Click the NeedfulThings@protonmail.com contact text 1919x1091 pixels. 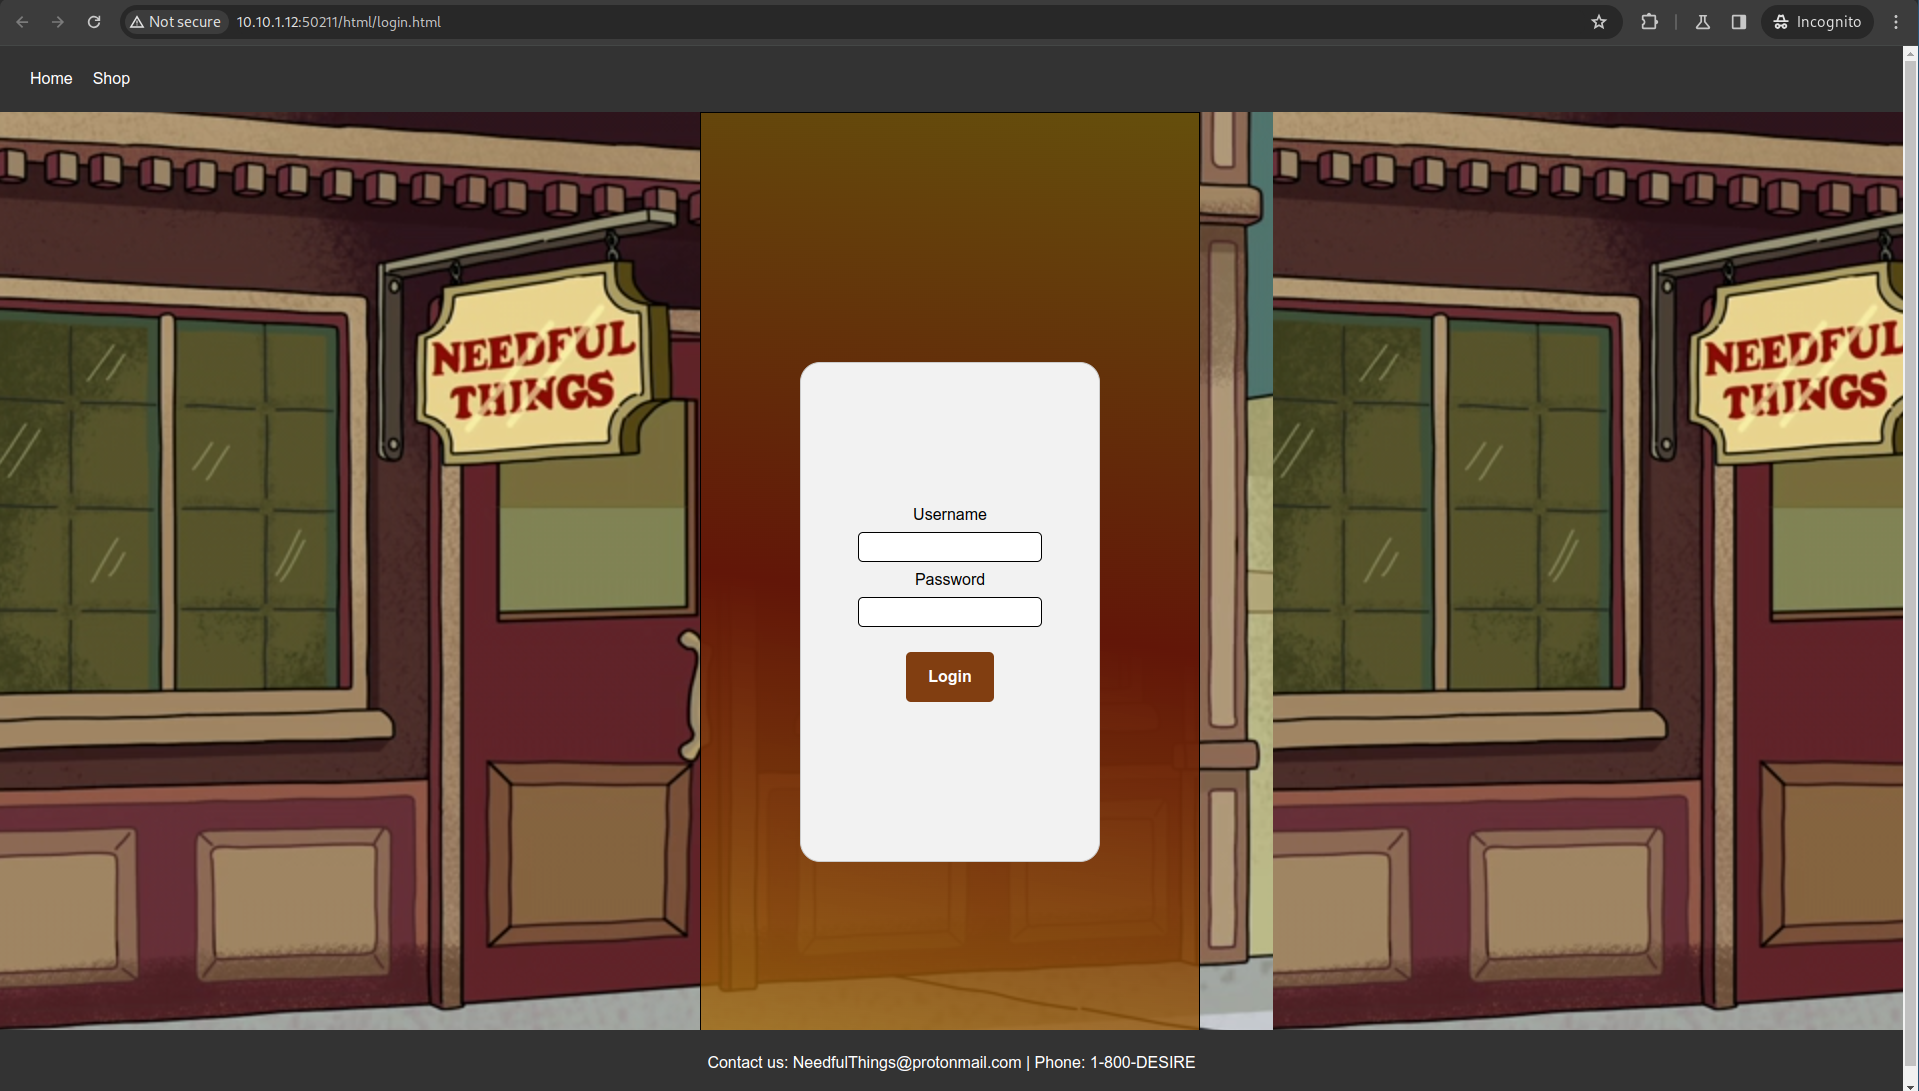click(x=907, y=1062)
